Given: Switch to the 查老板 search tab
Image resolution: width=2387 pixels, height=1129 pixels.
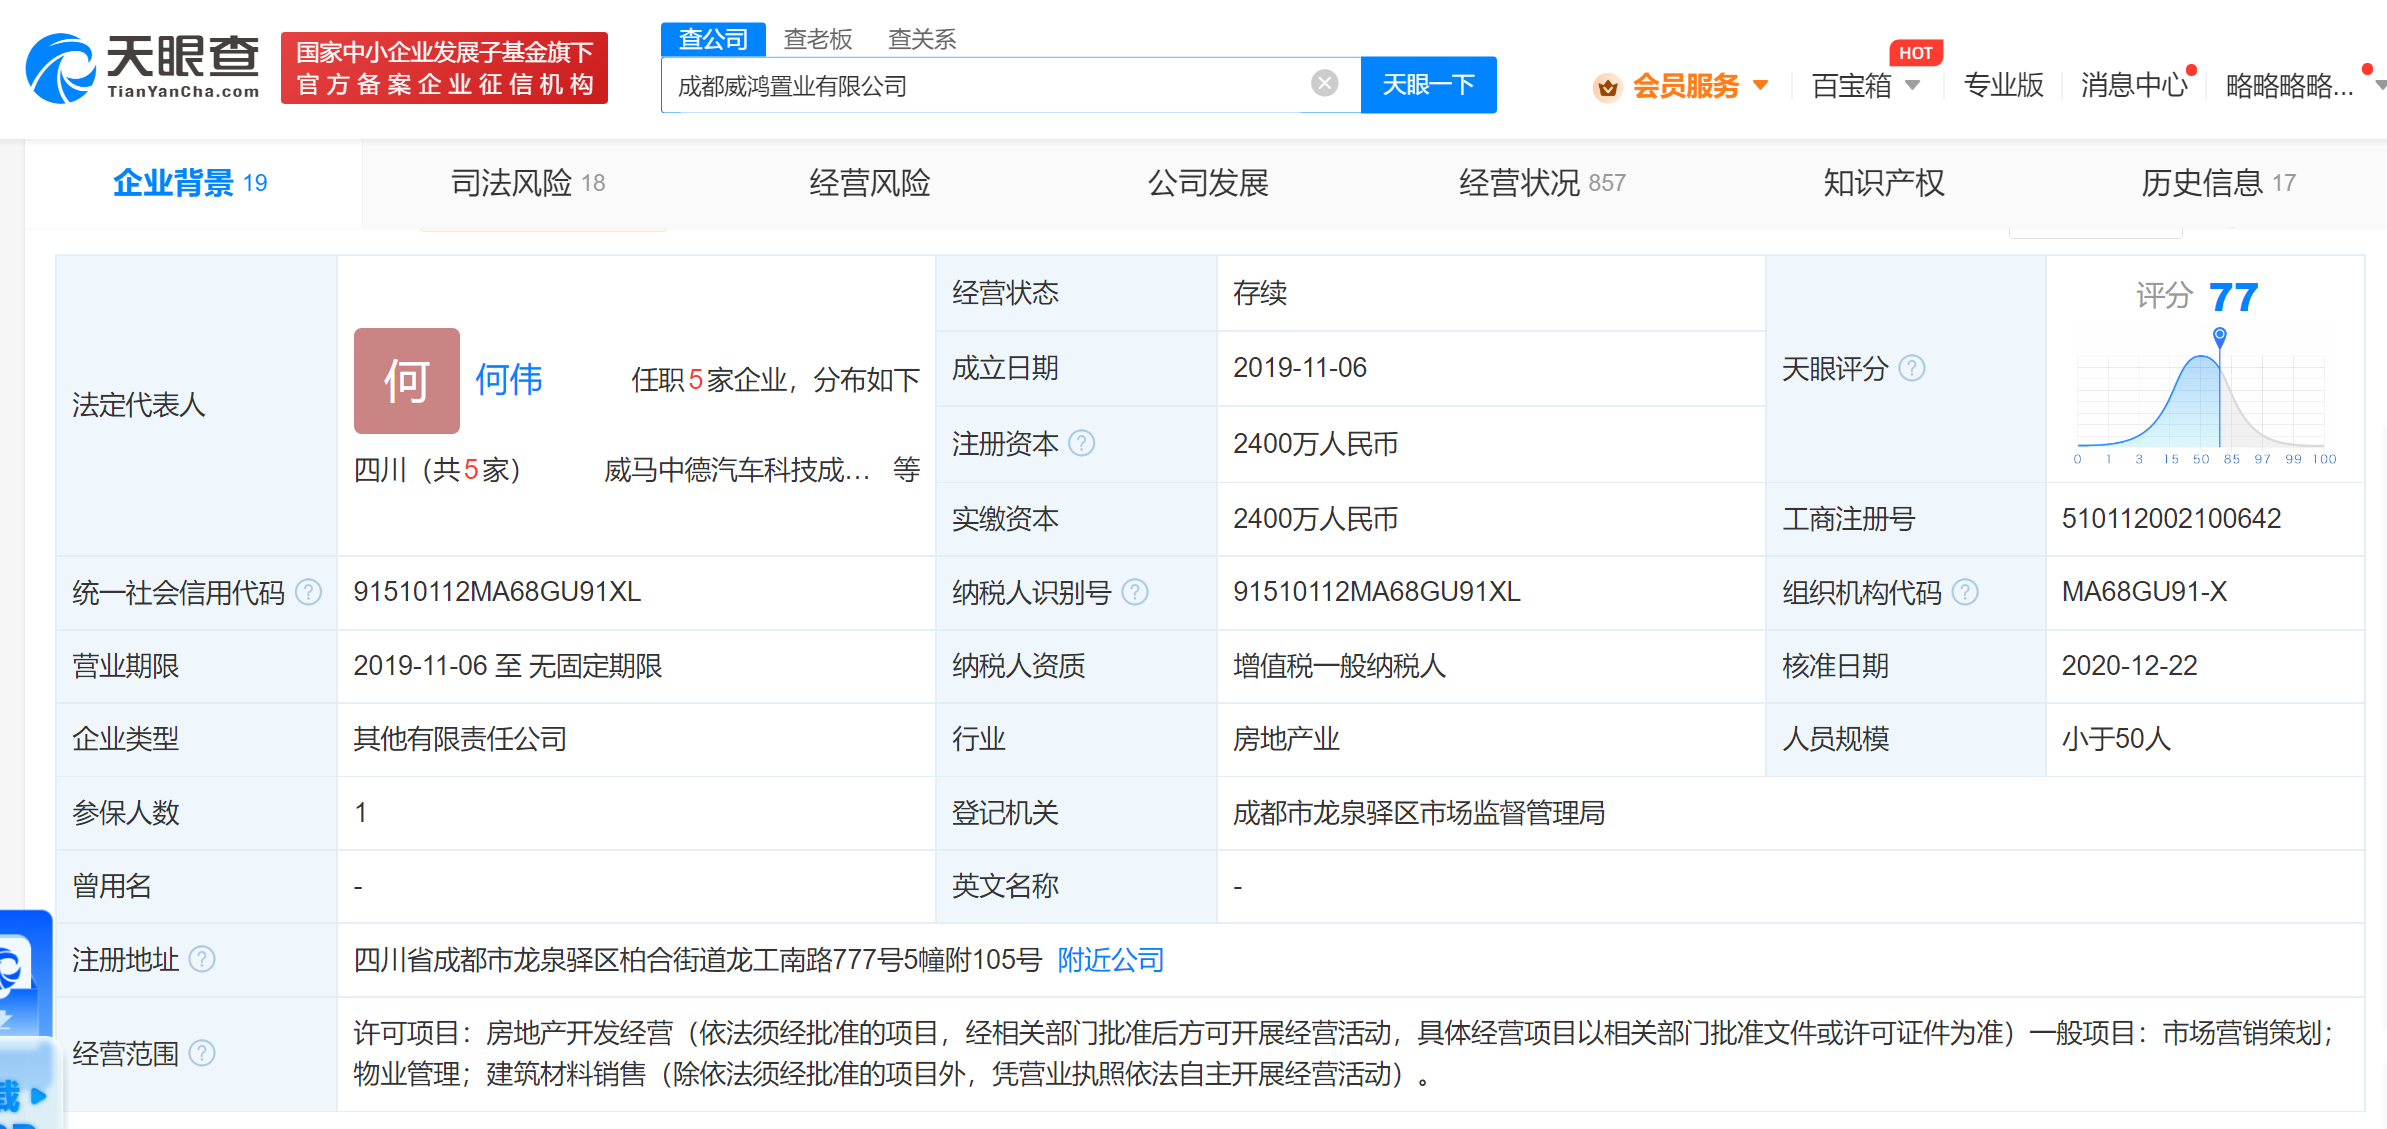Looking at the screenshot, I should tap(818, 39).
